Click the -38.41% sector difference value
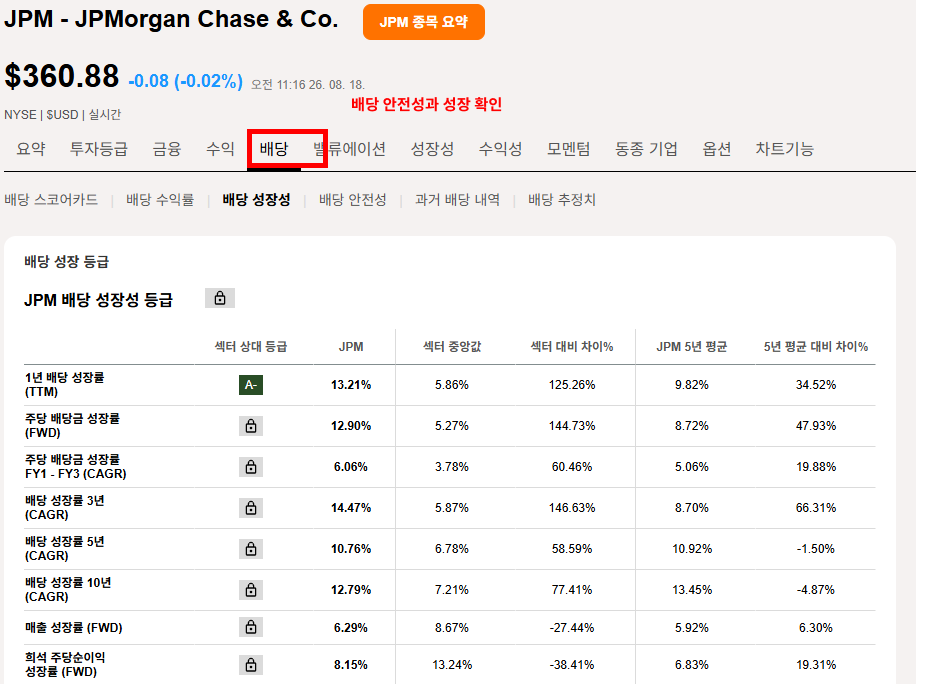941x684 pixels. [x=572, y=665]
